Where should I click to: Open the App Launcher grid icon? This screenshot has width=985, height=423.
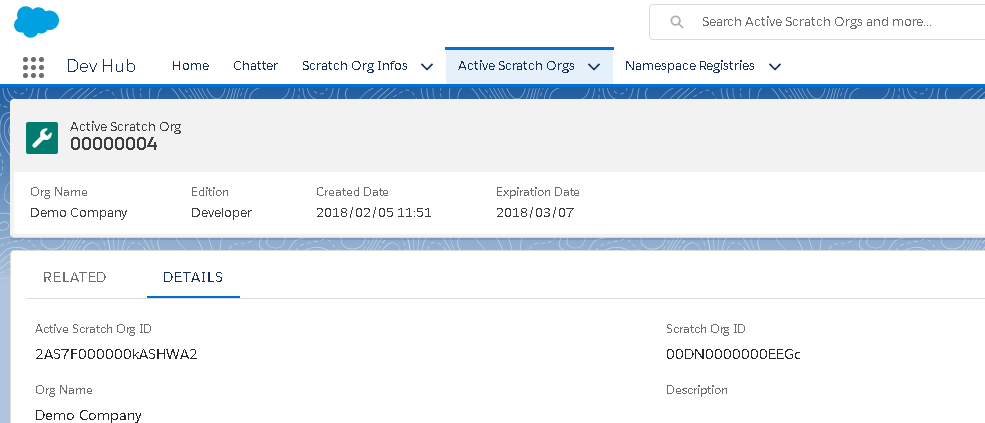point(33,66)
